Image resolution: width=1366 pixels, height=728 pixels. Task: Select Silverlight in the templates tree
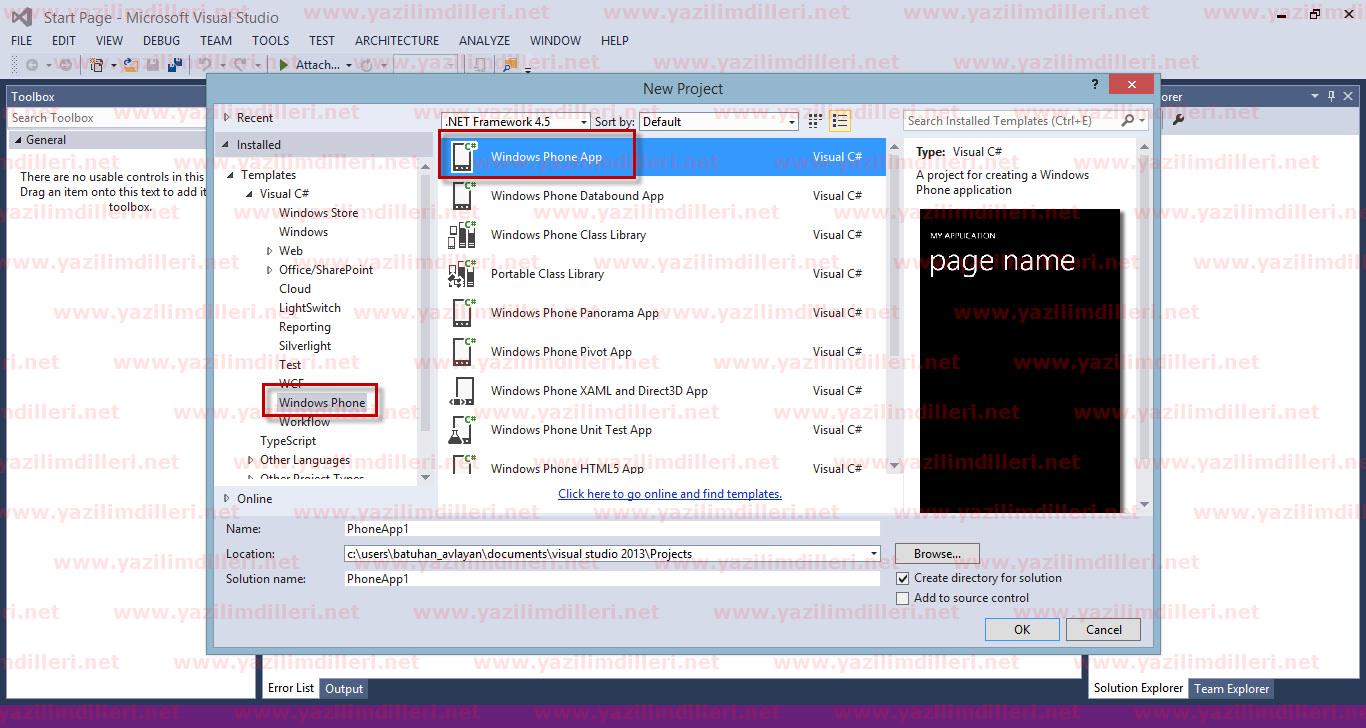tap(305, 346)
